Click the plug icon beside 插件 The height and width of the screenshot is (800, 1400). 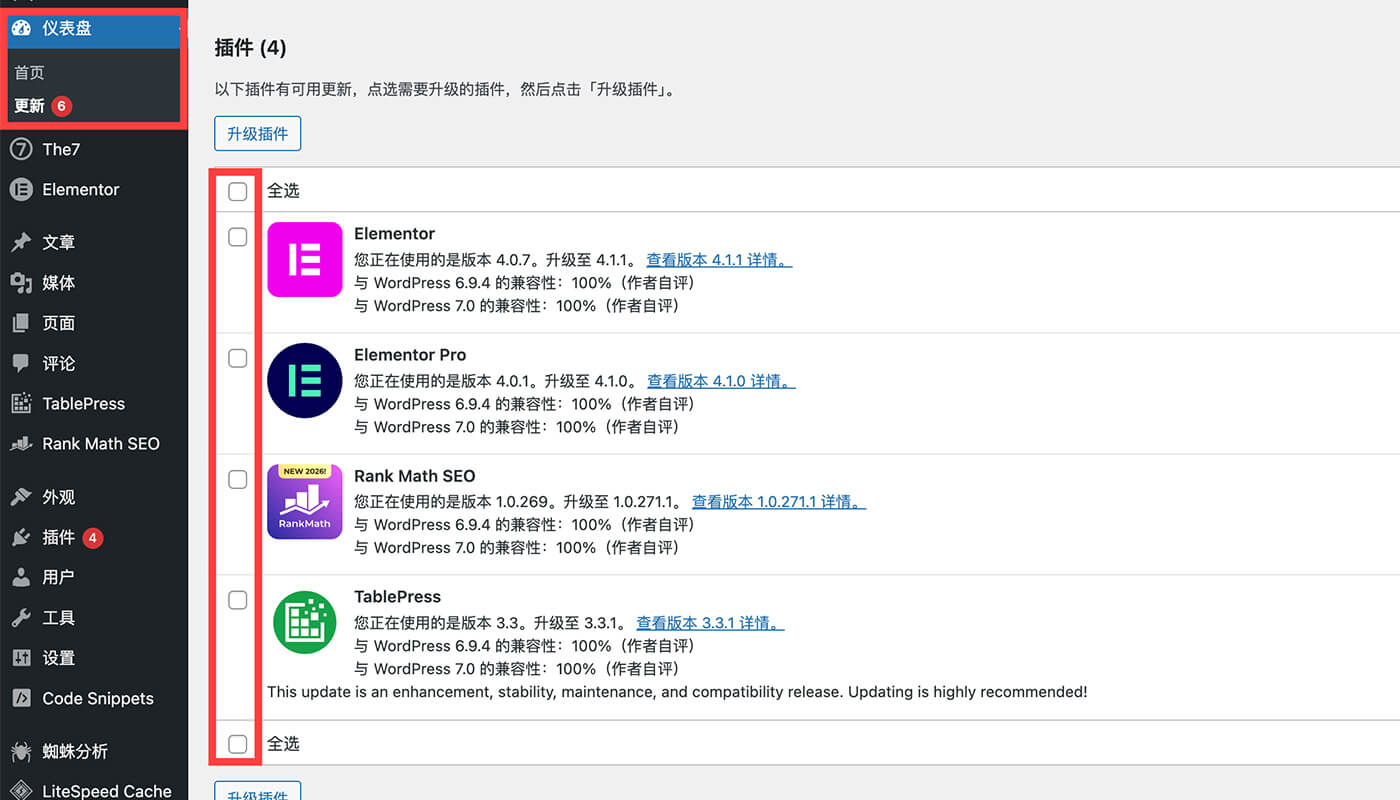[21, 537]
